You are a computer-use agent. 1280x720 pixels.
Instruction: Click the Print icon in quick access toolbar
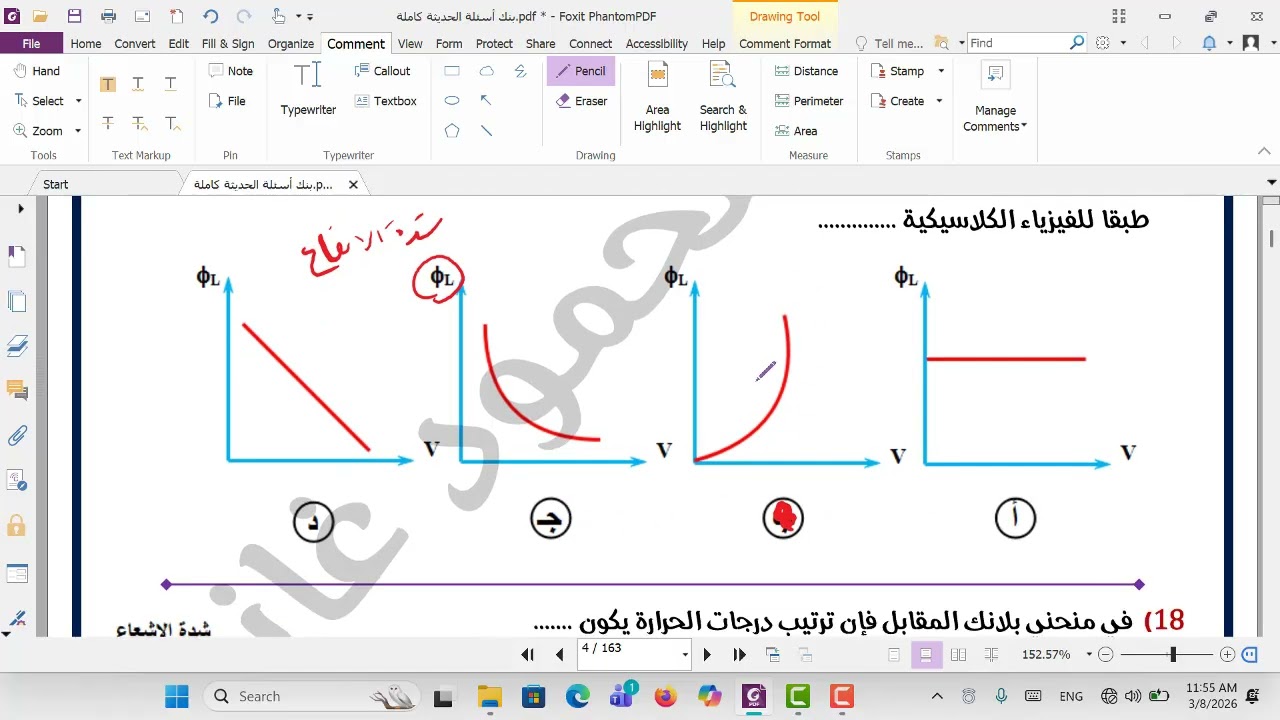point(108,16)
